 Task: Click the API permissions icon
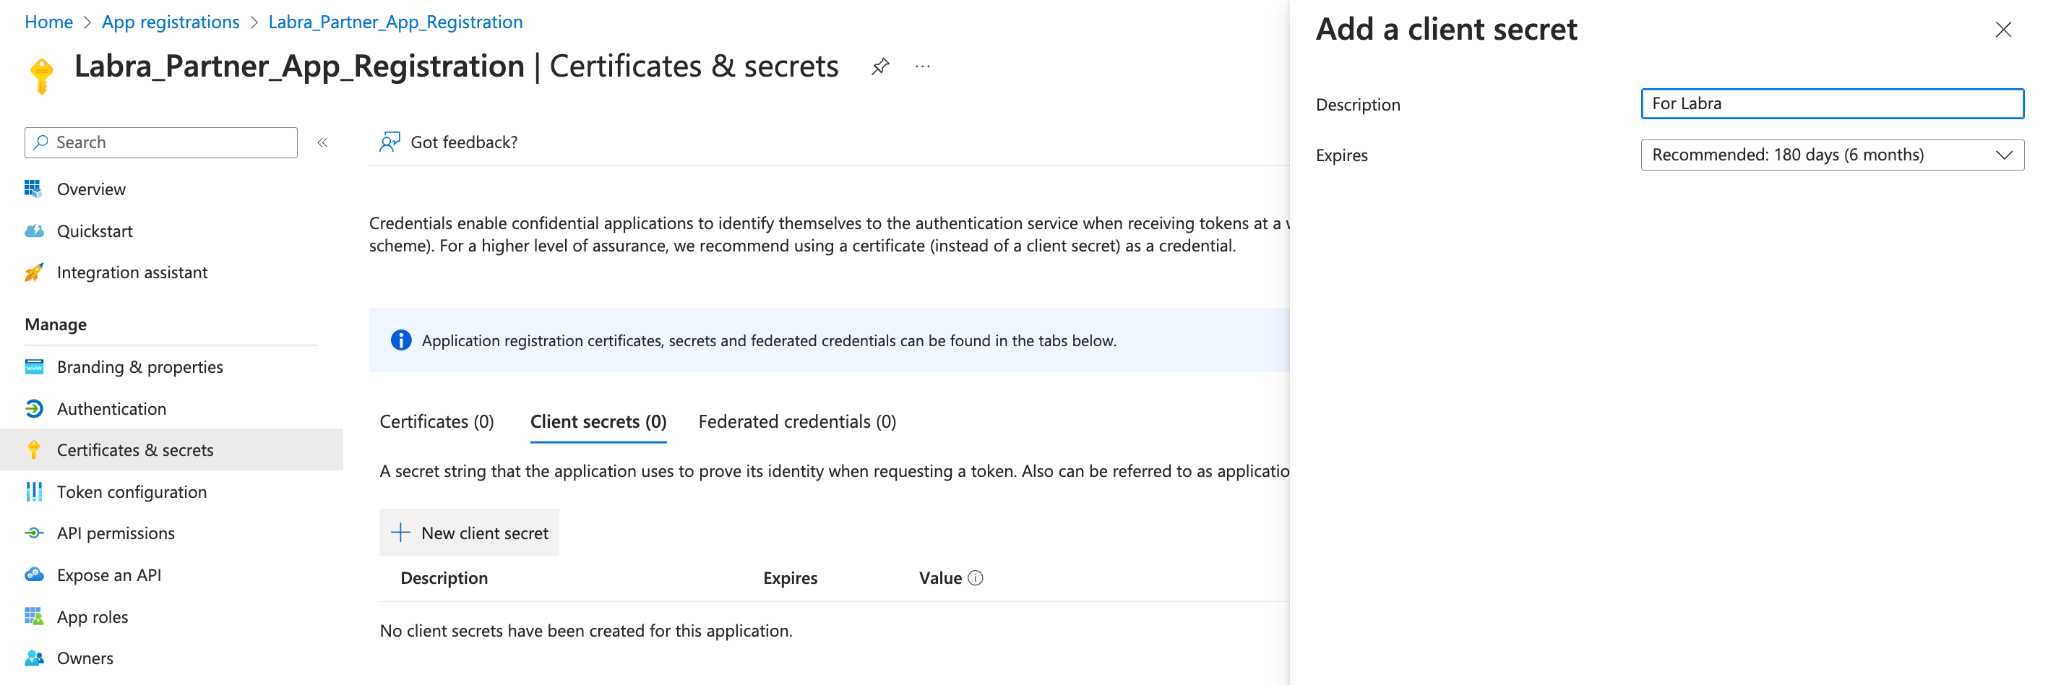pos(34,533)
